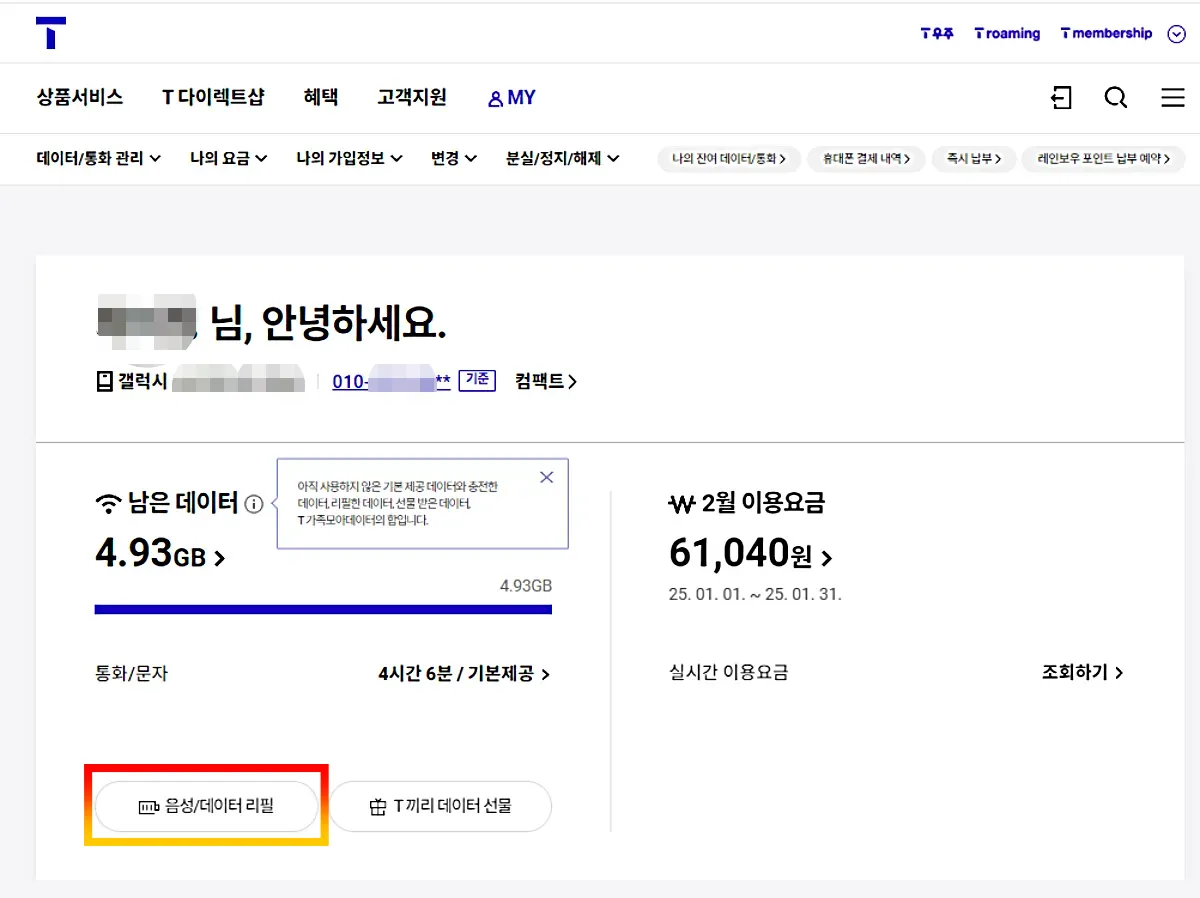Expand the 변경 dropdown
The height and width of the screenshot is (898, 1200).
click(x=454, y=158)
